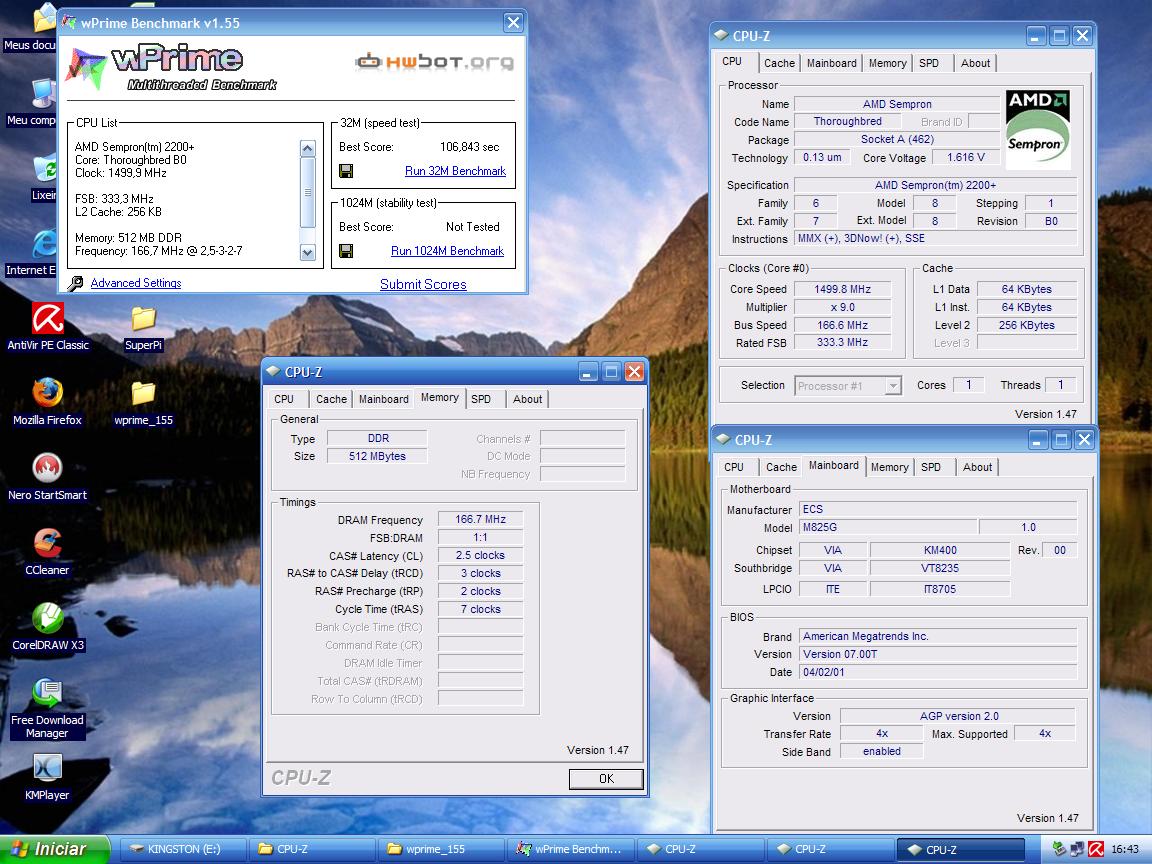Click the AMD Sempron logo in CPU-Z
Image resolution: width=1152 pixels, height=864 pixels.
point(1037,130)
